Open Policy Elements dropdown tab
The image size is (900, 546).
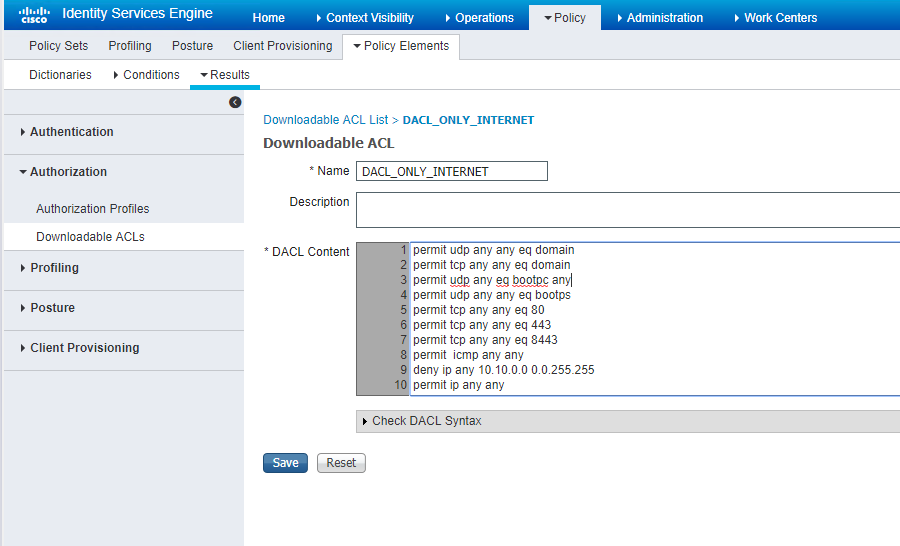(x=401, y=46)
